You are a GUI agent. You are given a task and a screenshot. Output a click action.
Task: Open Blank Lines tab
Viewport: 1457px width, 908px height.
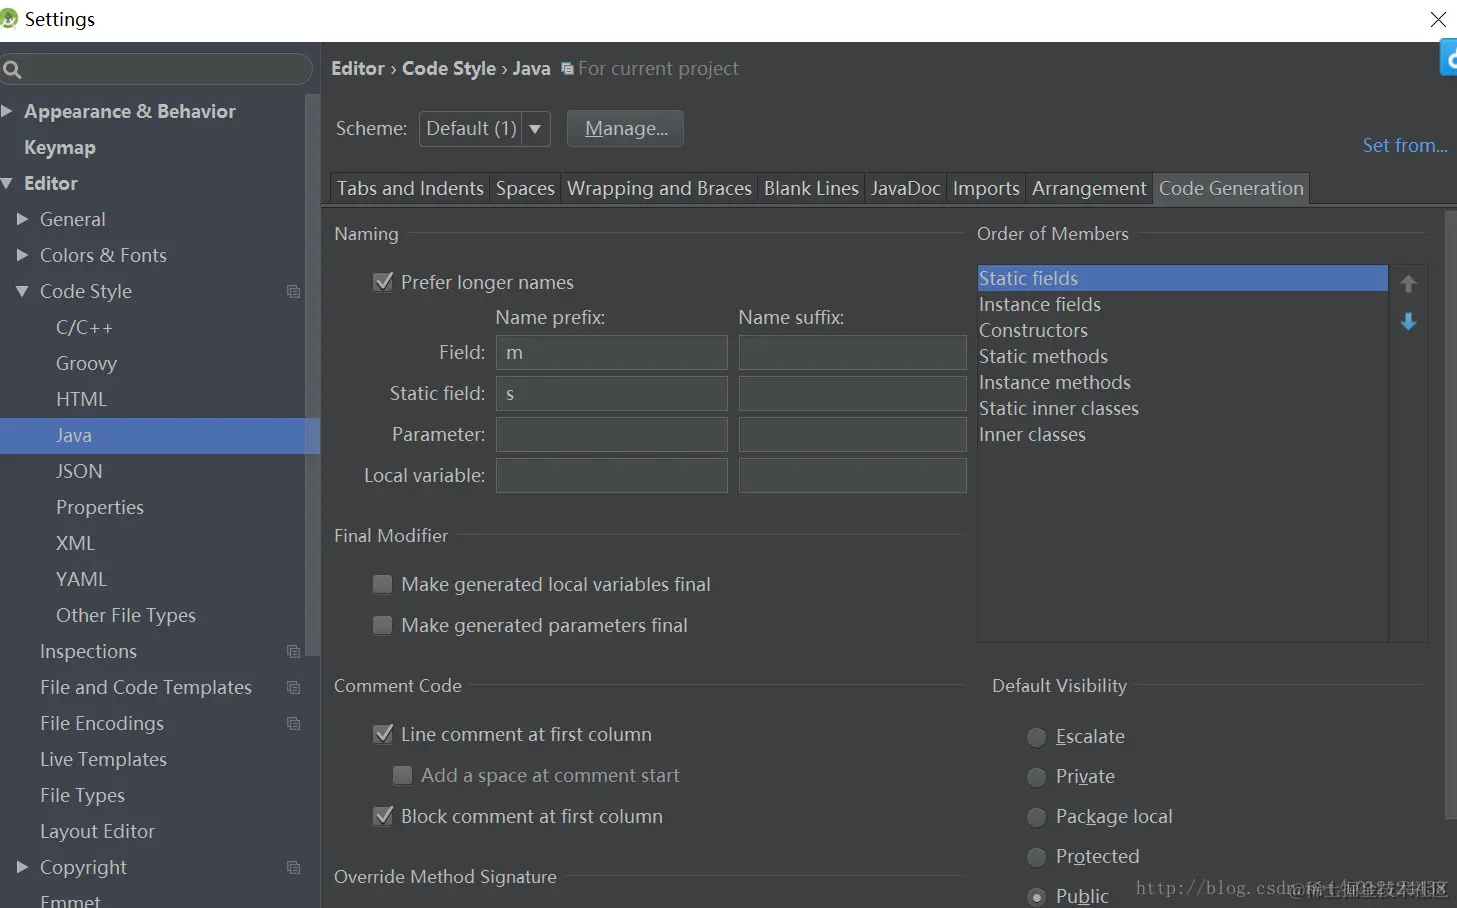tap(811, 188)
